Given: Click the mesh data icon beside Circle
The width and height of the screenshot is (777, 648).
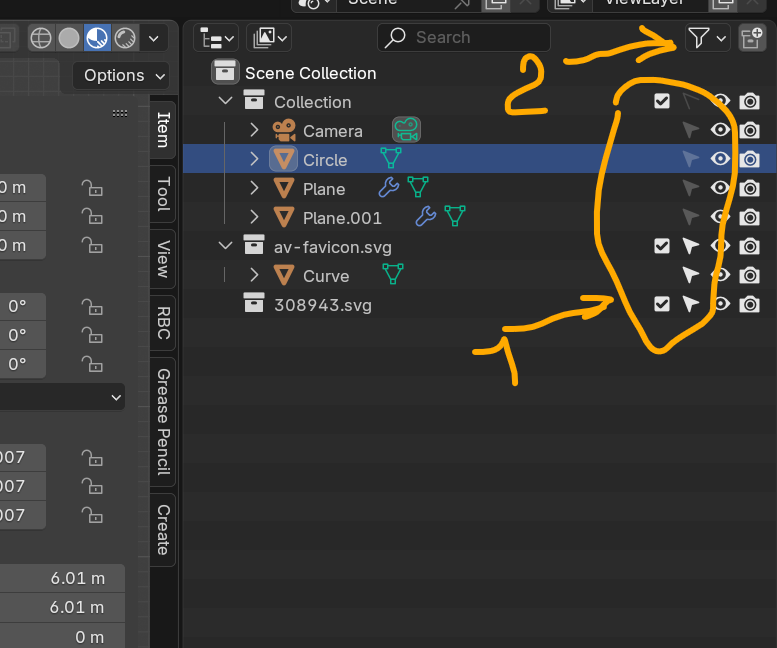Looking at the screenshot, I should pos(391,159).
